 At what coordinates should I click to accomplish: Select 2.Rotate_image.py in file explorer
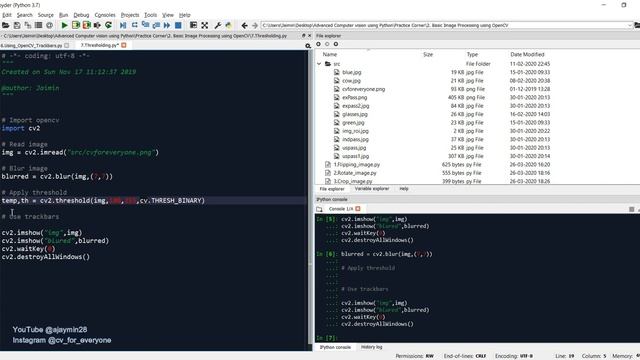355,173
